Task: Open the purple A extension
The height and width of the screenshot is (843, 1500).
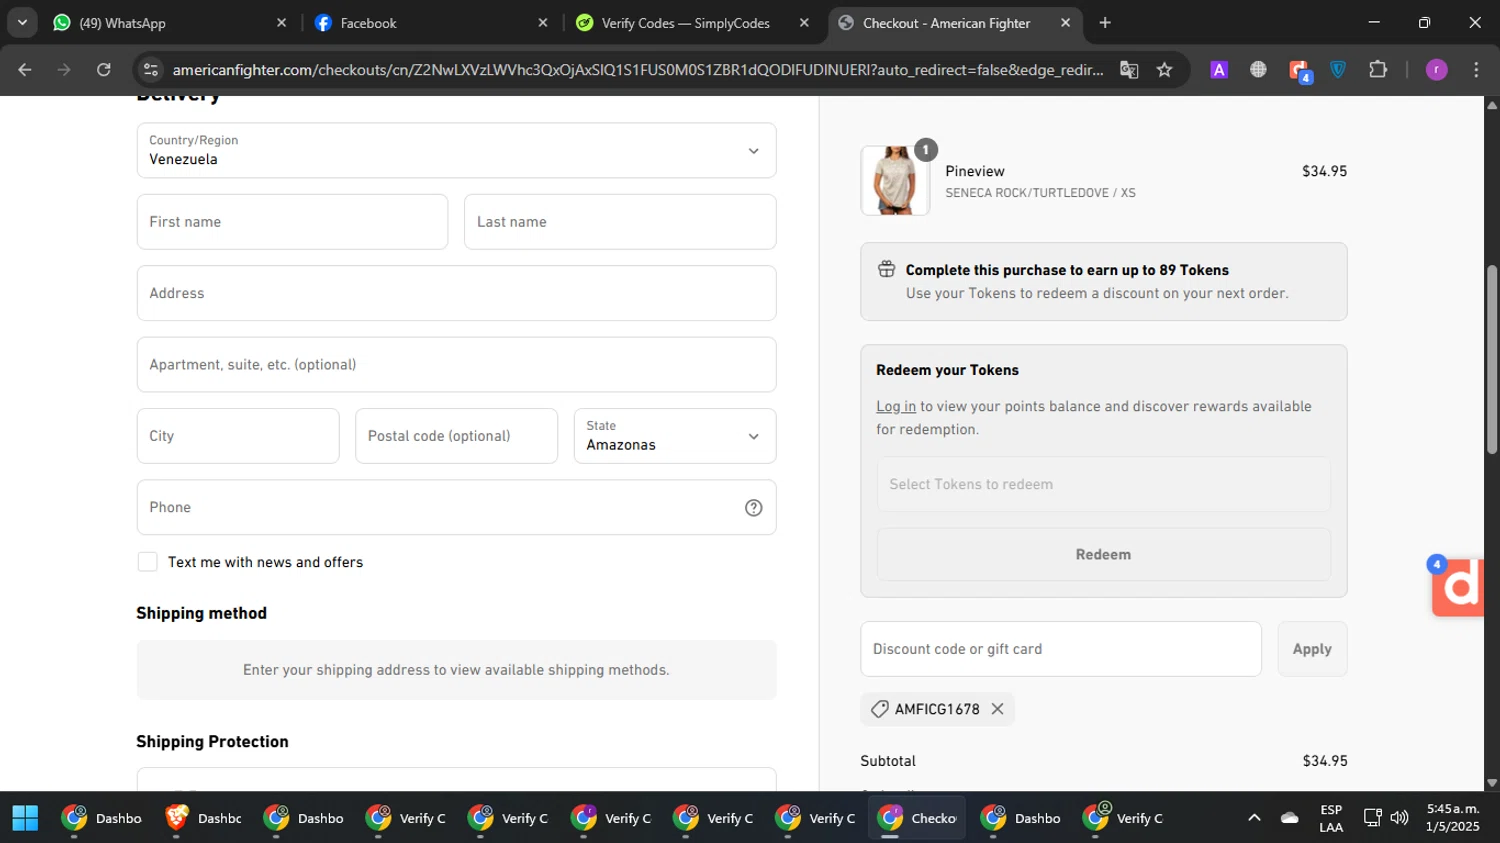Action: [x=1219, y=69]
